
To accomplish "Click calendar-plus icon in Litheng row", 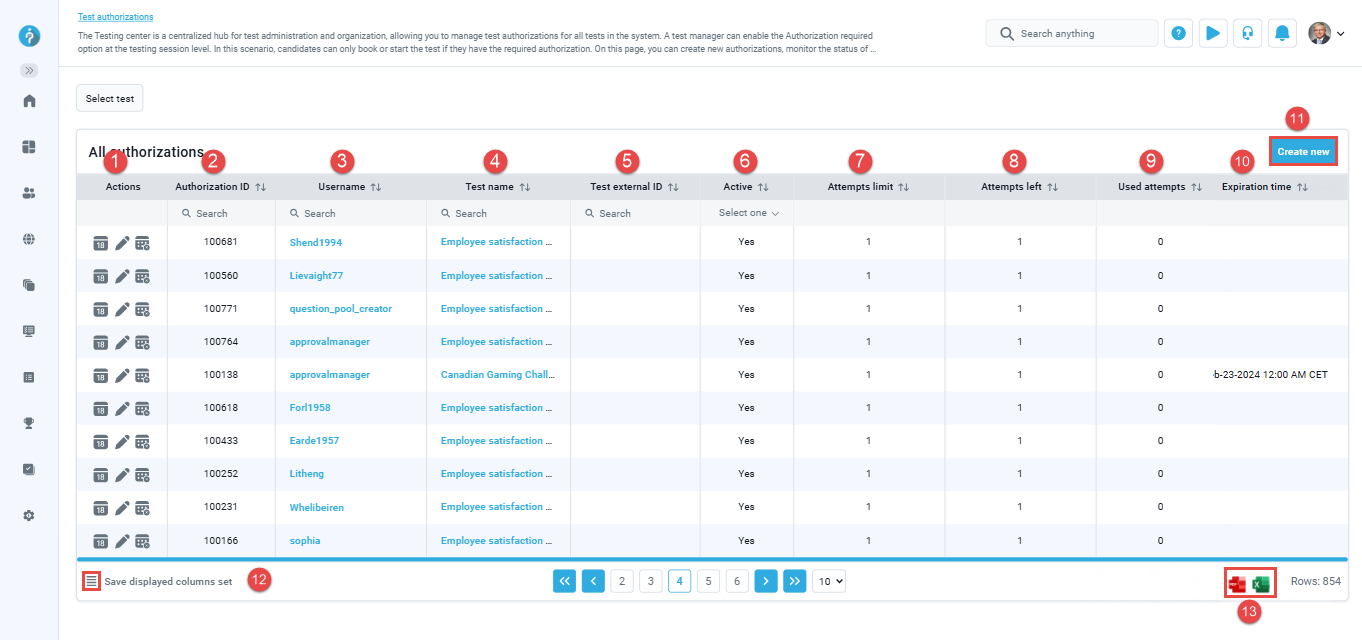I will point(143,474).
